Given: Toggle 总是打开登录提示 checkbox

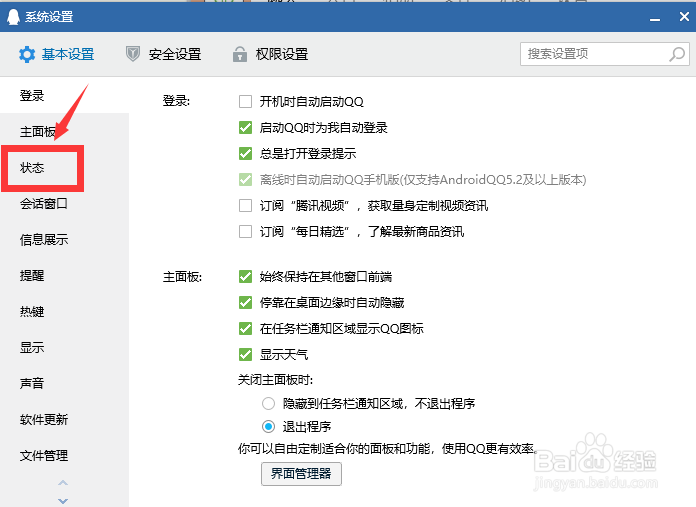Looking at the screenshot, I should coord(245,154).
